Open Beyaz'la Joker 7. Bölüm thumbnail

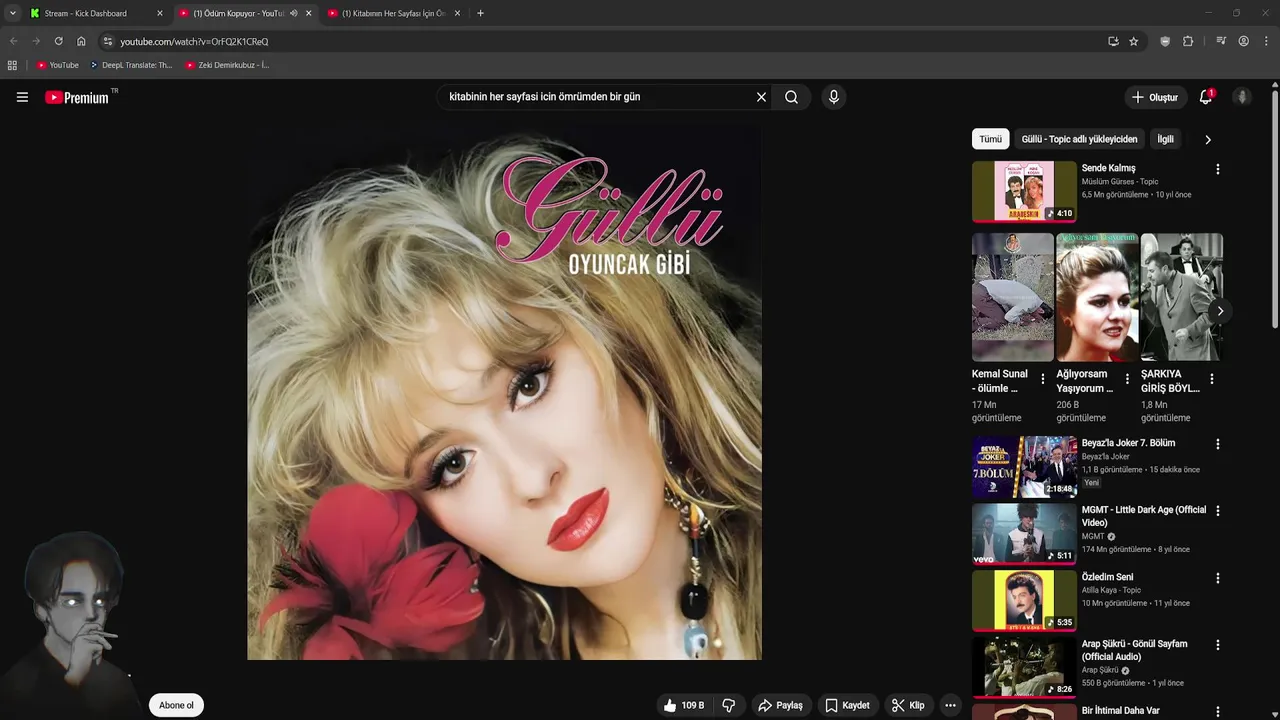[x=1024, y=466]
